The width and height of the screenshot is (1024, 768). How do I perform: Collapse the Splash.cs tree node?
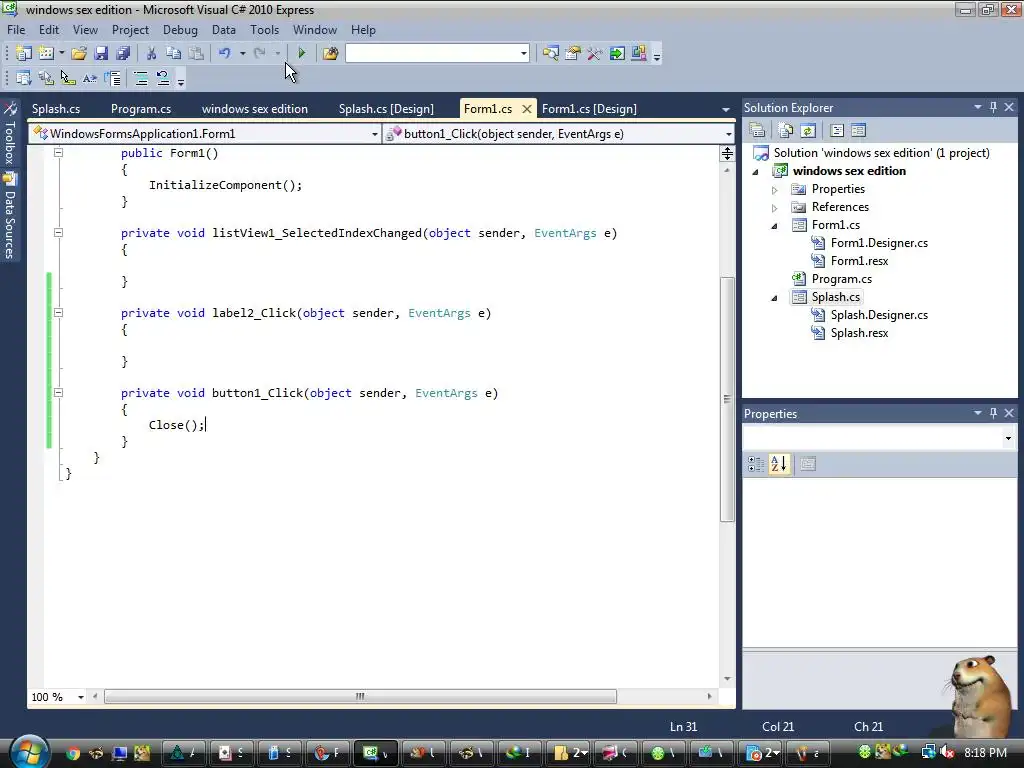[775, 298]
